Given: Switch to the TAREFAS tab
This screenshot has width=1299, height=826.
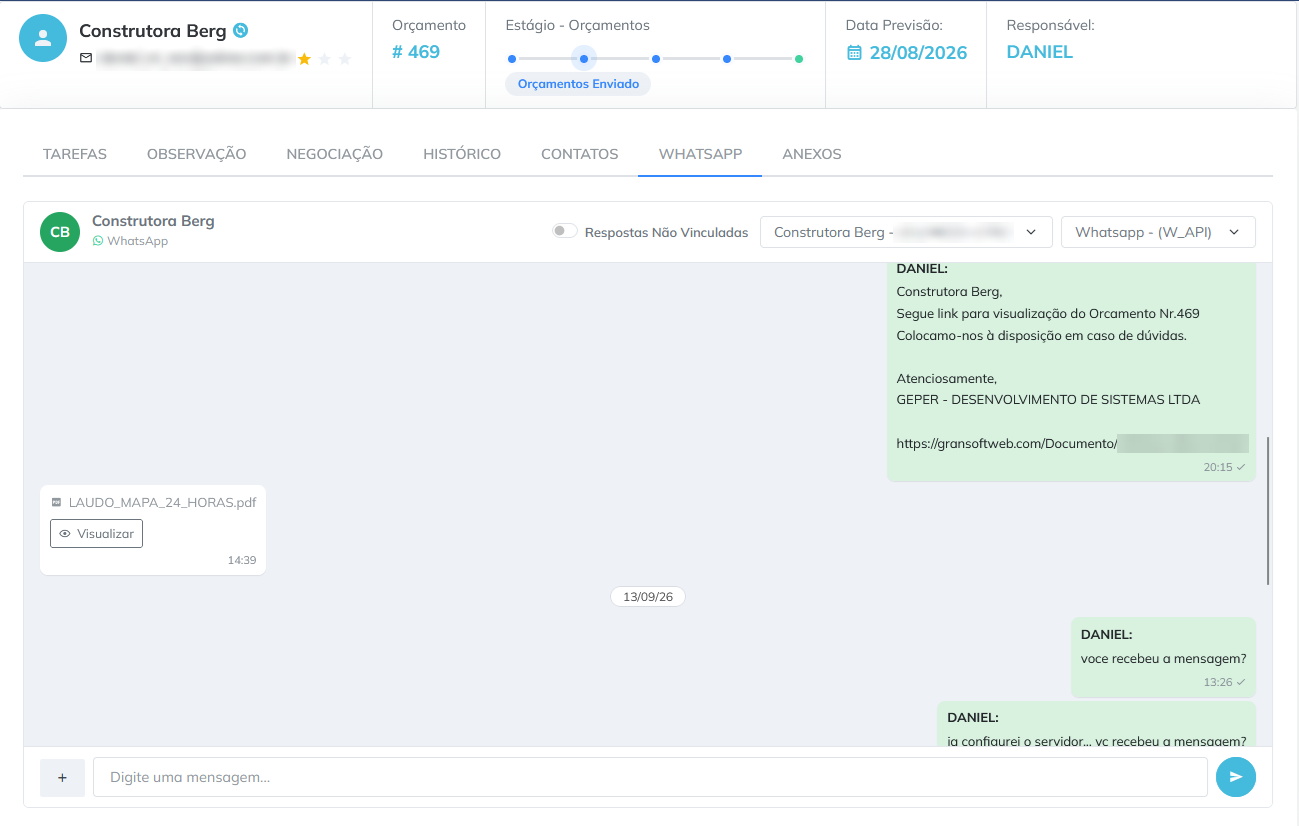Looking at the screenshot, I should tap(75, 154).
